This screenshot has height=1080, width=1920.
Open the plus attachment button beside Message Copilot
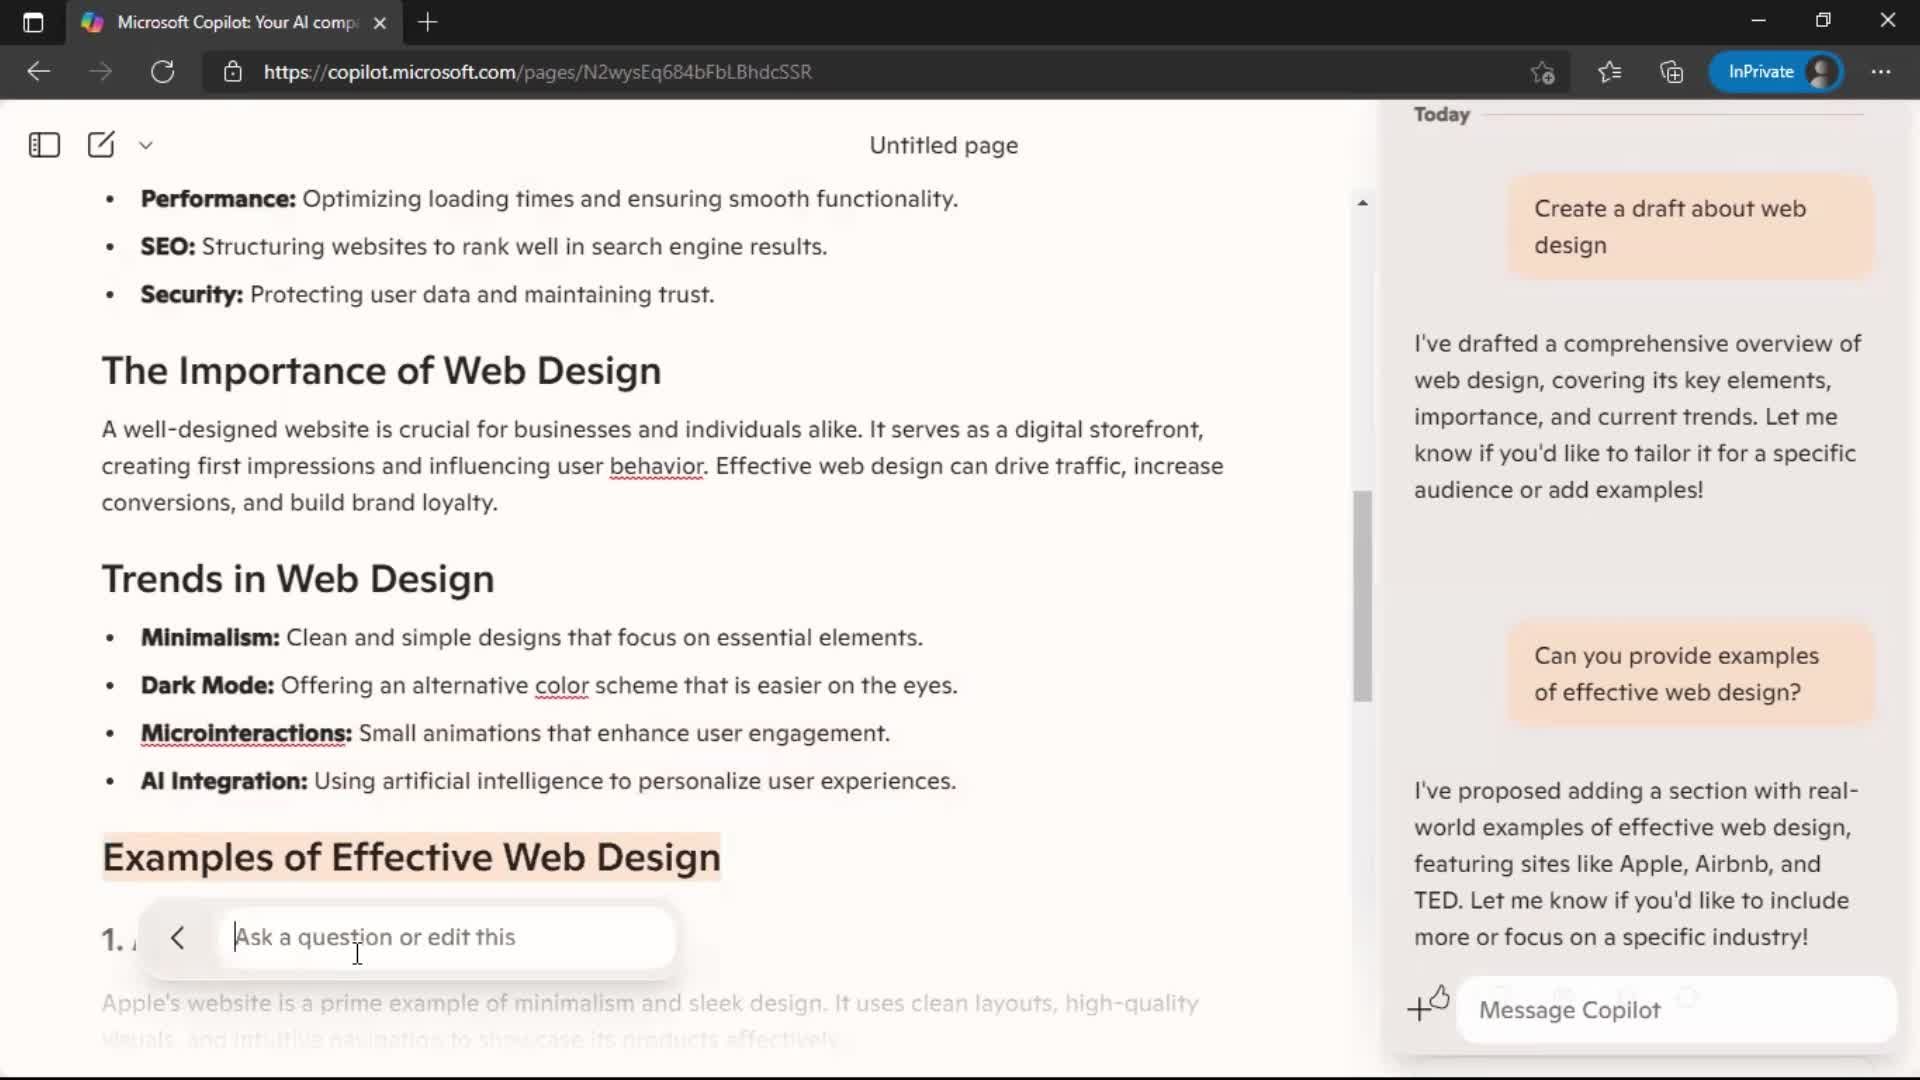1418,1010
